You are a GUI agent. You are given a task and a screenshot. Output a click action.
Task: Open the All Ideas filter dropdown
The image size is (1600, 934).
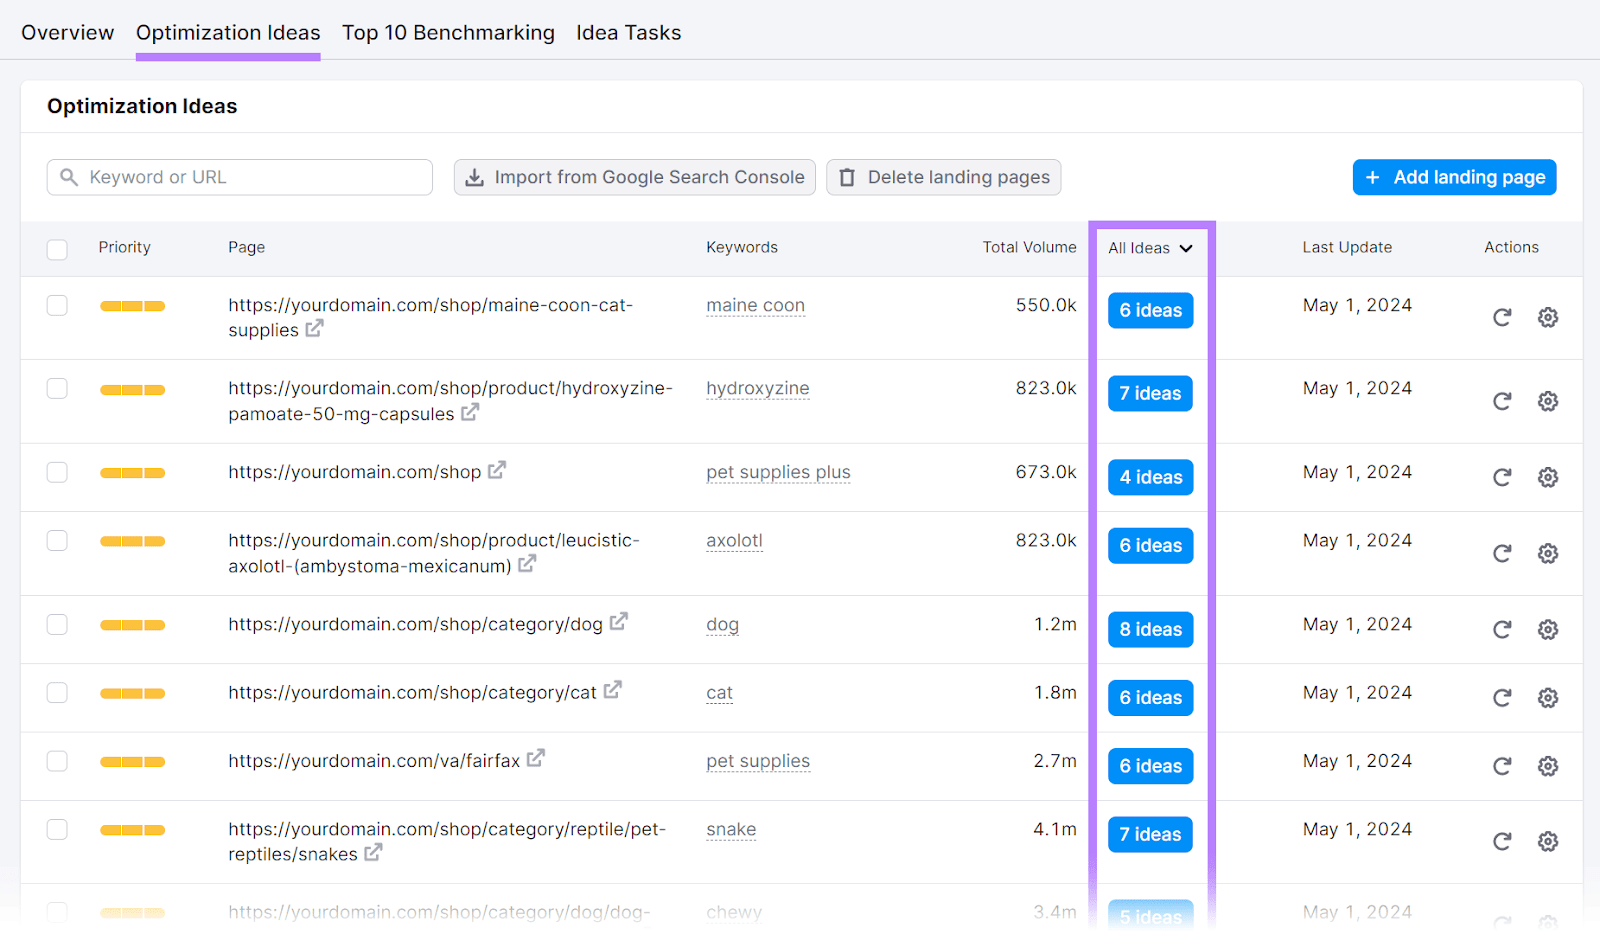pos(1150,248)
